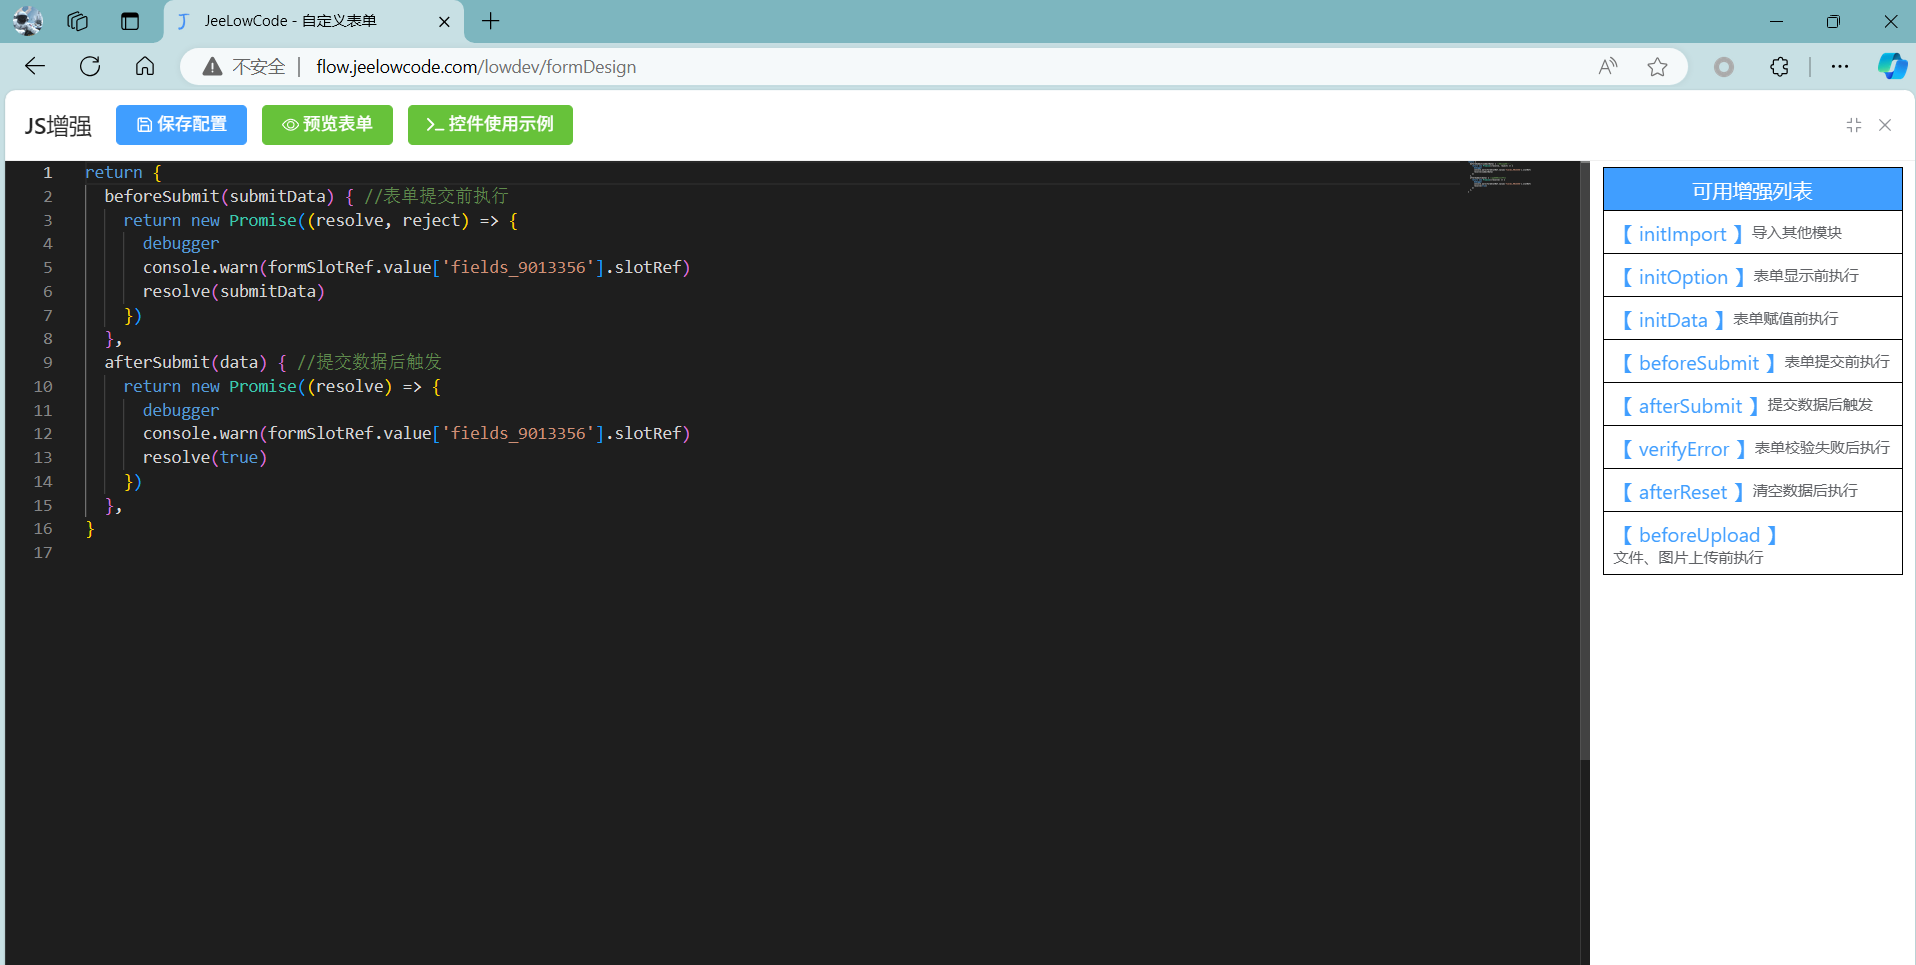
Task: Click the browser back arrow icon
Action: pyautogui.click(x=35, y=67)
